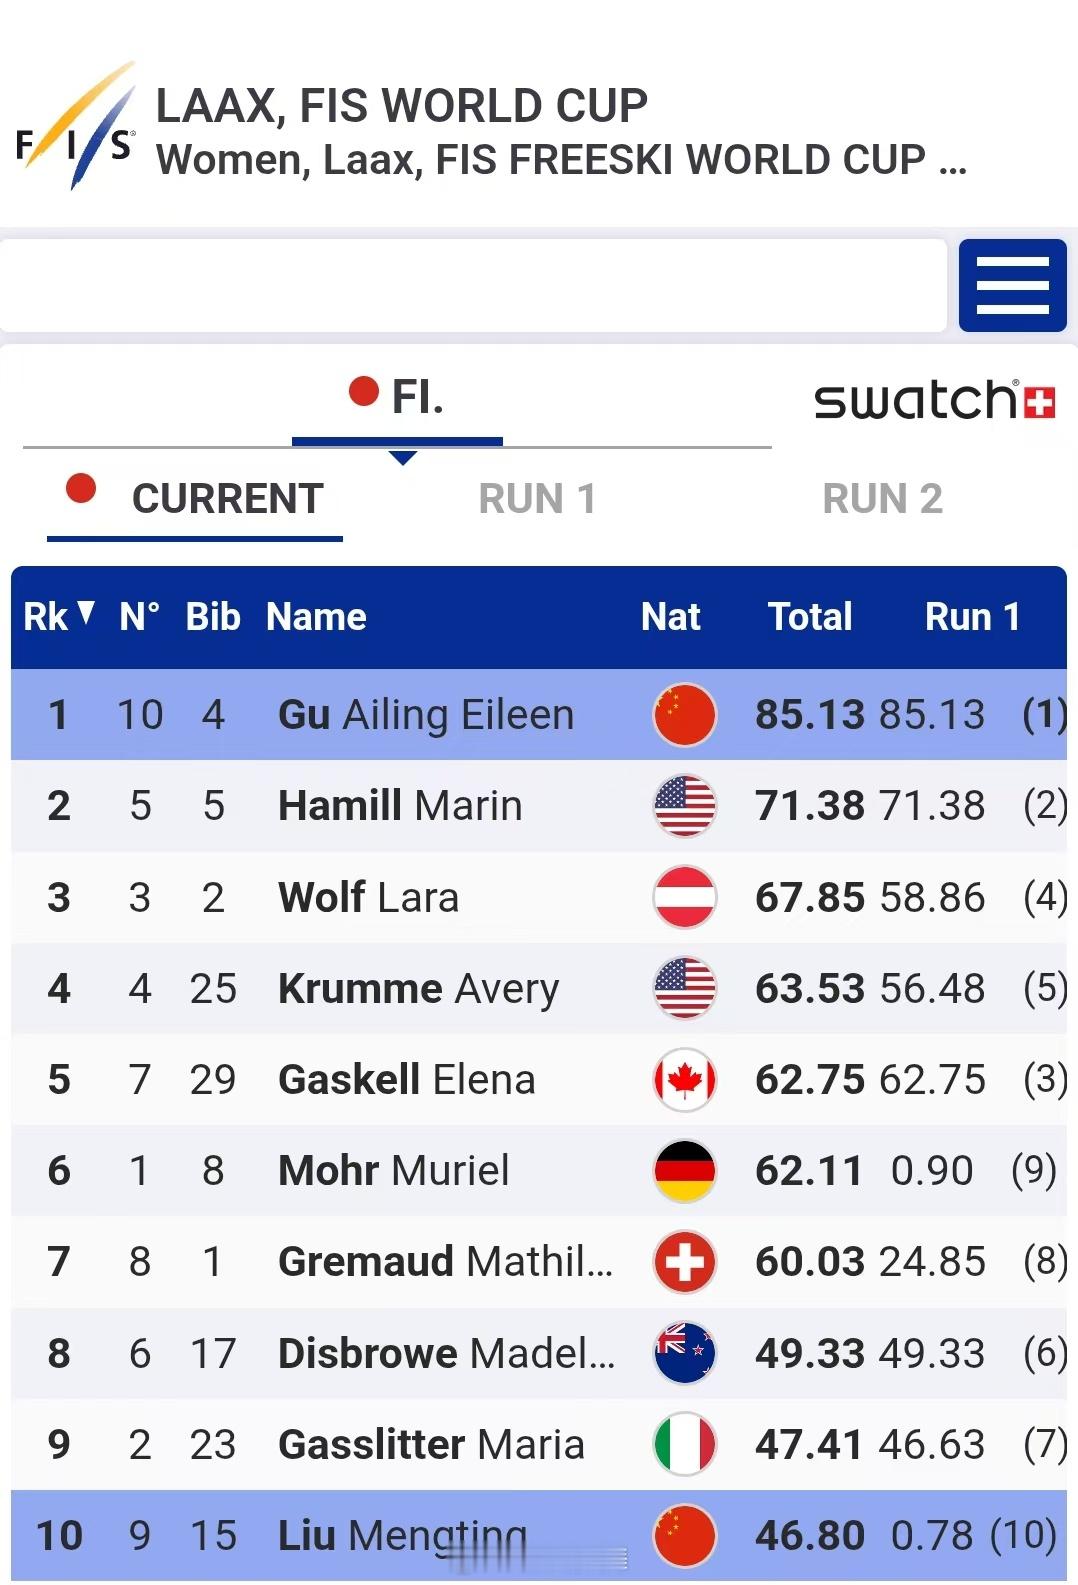Open Krumme Avery athlete link
The width and height of the screenshot is (1078, 1585).
[x=418, y=989]
